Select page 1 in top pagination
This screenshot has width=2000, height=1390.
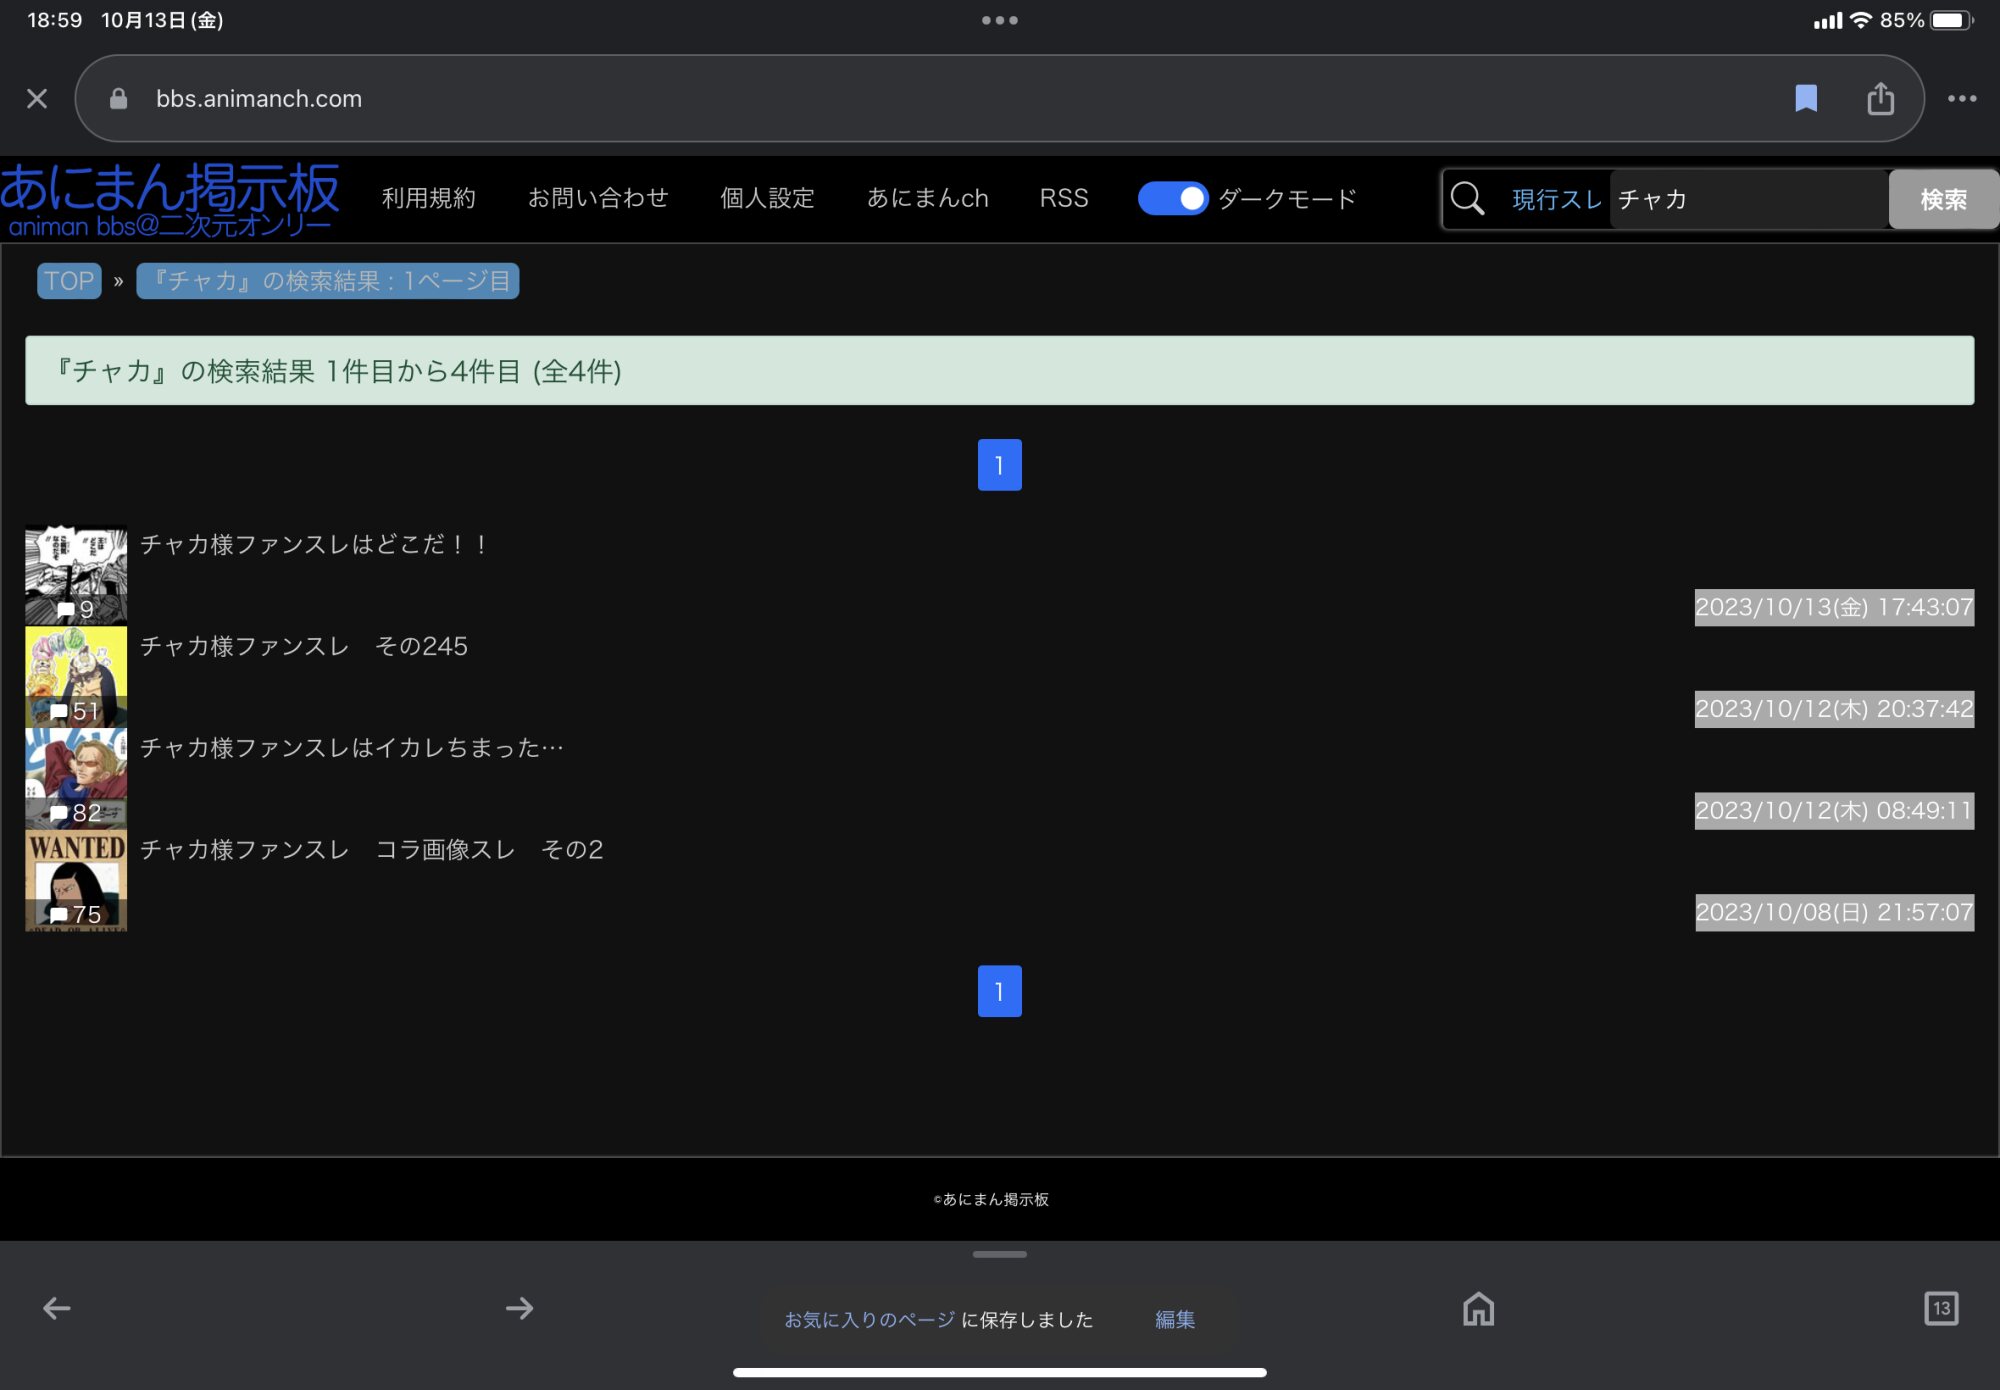pyautogui.click(x=999, y=465)
